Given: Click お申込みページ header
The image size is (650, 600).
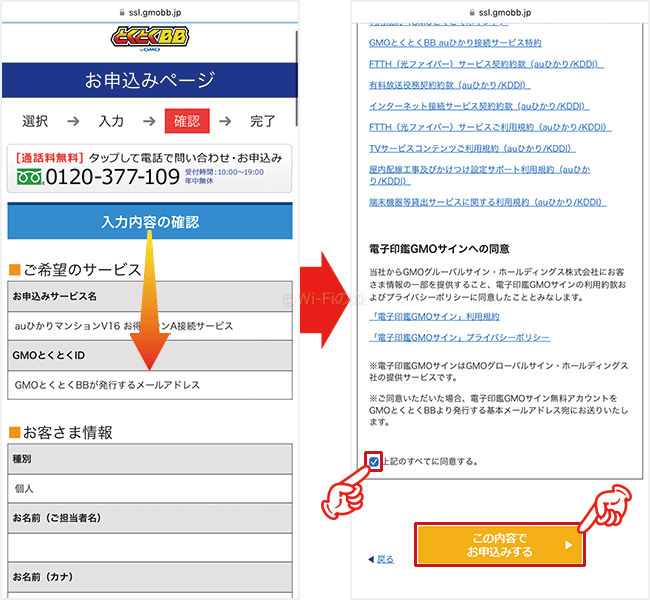Looking at the screenshot, I should point(150,80).
